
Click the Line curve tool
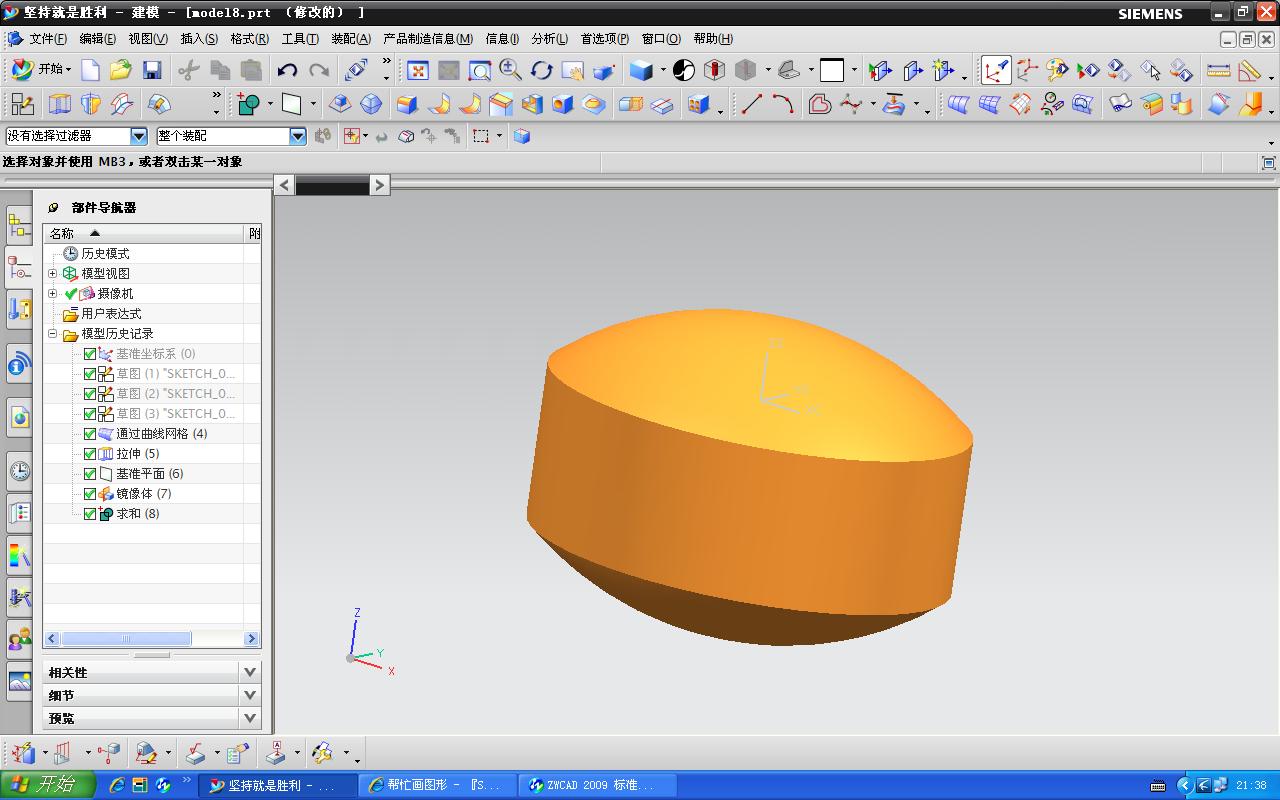pyautogui.click(x=752, y=104)
